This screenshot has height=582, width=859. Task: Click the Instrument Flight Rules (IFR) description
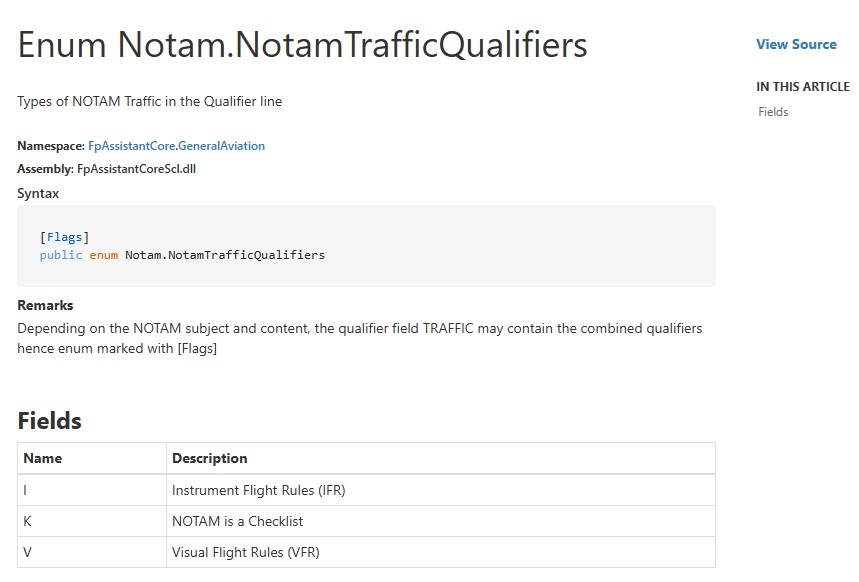tap(258, 490)
